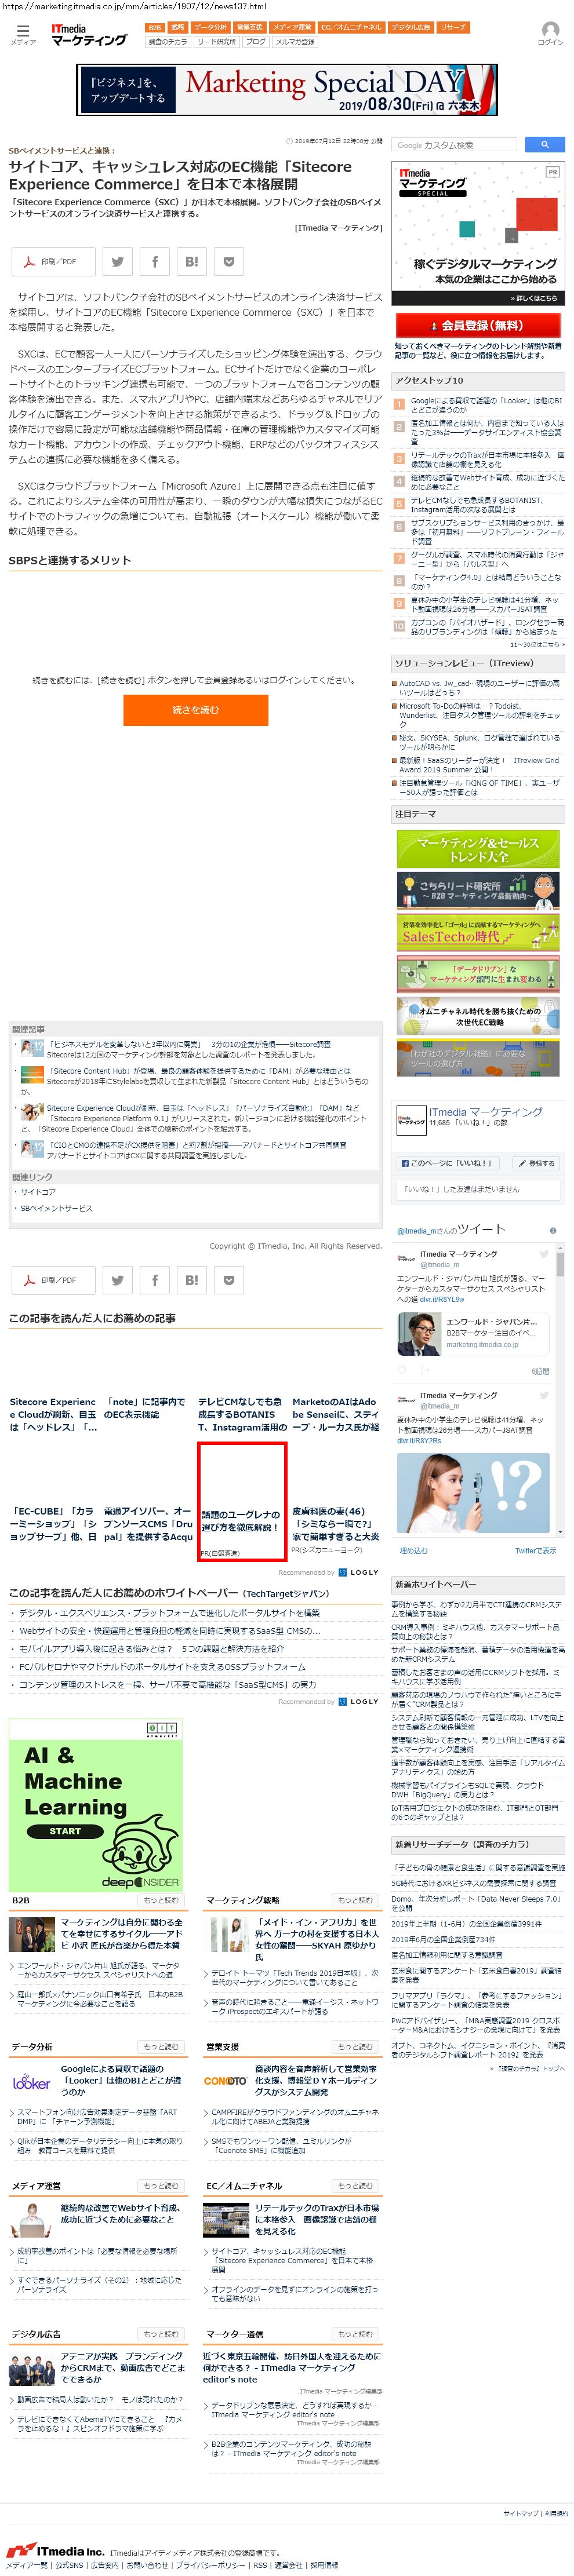Open the 稼ぐデジタルマーケティング sidebar ad
The width and height of the screenshot is (574, 2576).
click(x=479, y=234)
